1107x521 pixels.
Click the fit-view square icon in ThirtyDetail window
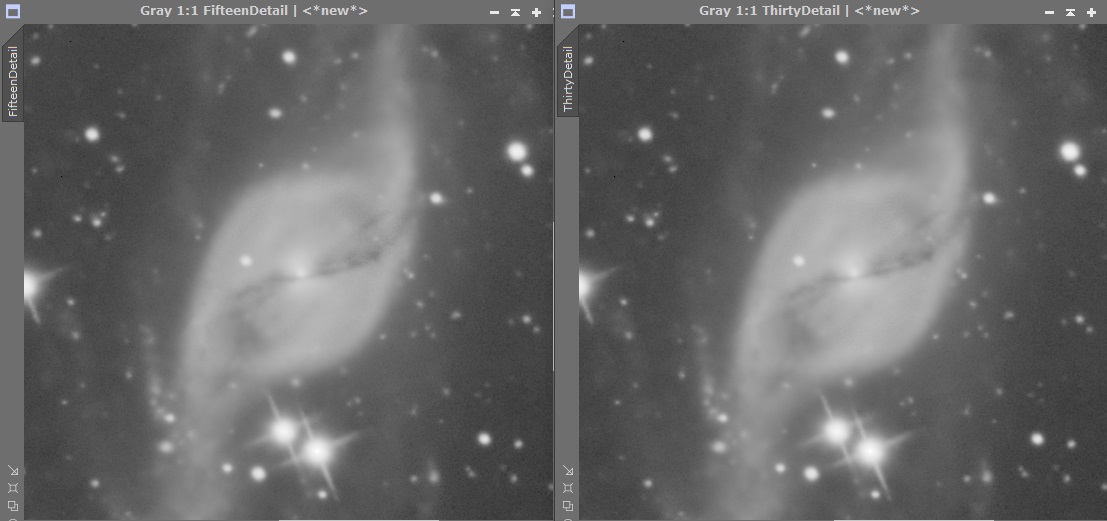[568, 488]
